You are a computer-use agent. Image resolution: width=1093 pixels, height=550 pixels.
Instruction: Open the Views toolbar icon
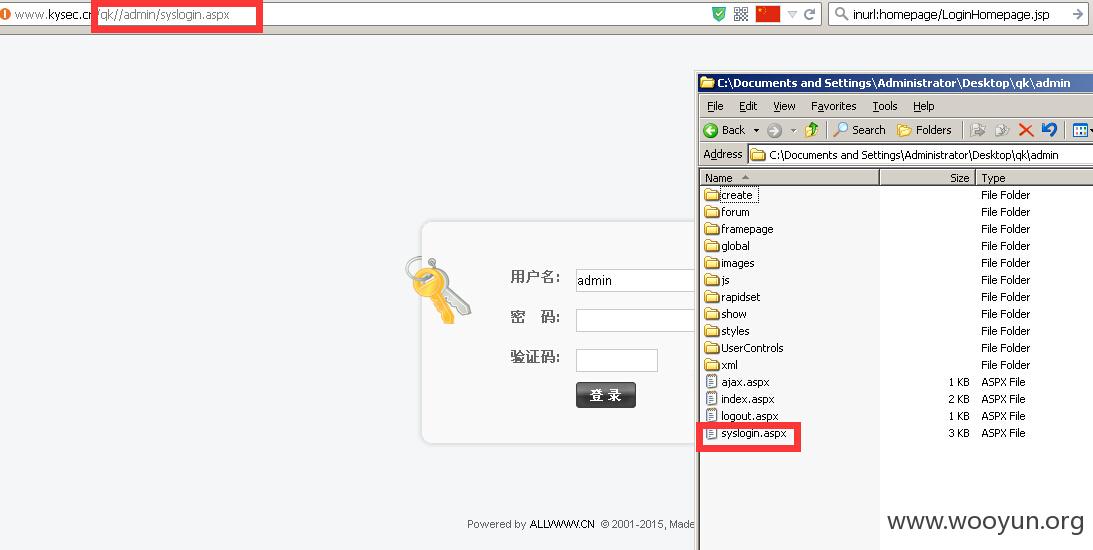coord(1080,130)
